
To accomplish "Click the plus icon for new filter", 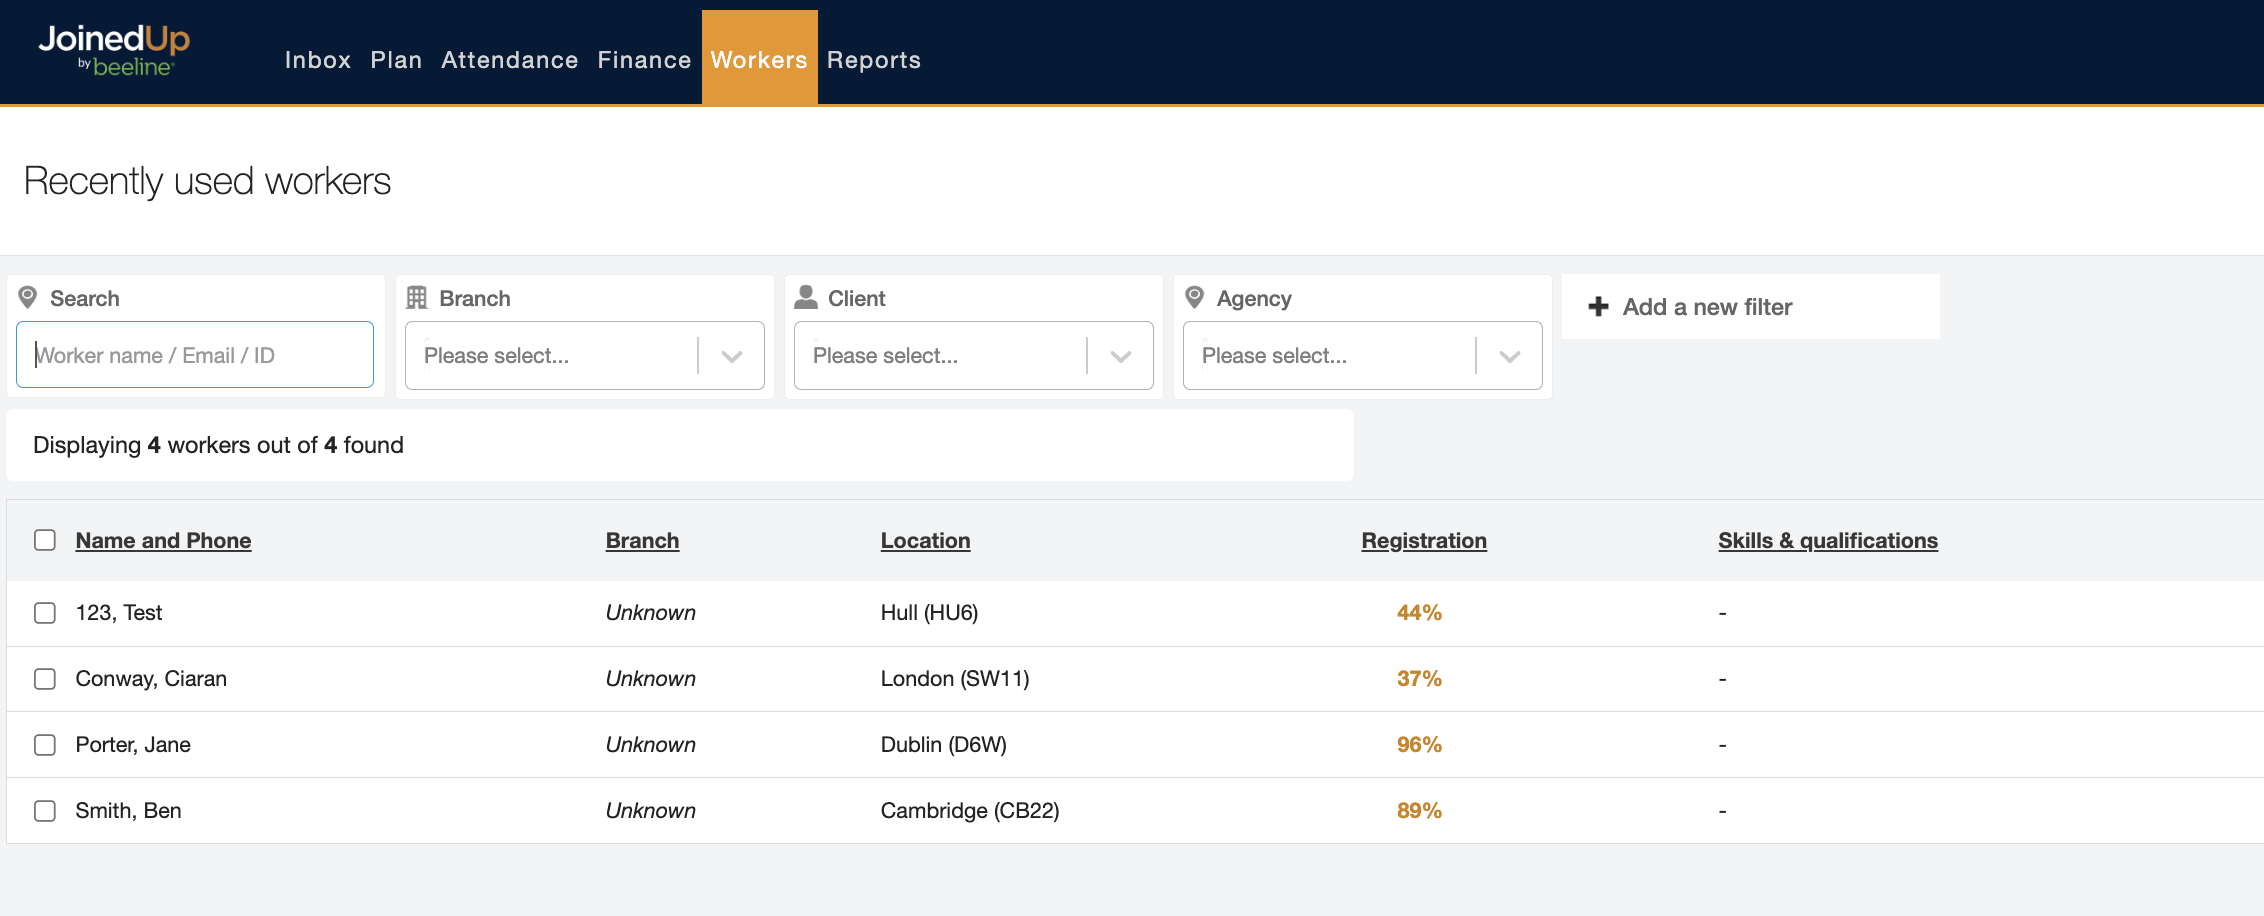I will pyautogui.click(x=1598, y=307).
